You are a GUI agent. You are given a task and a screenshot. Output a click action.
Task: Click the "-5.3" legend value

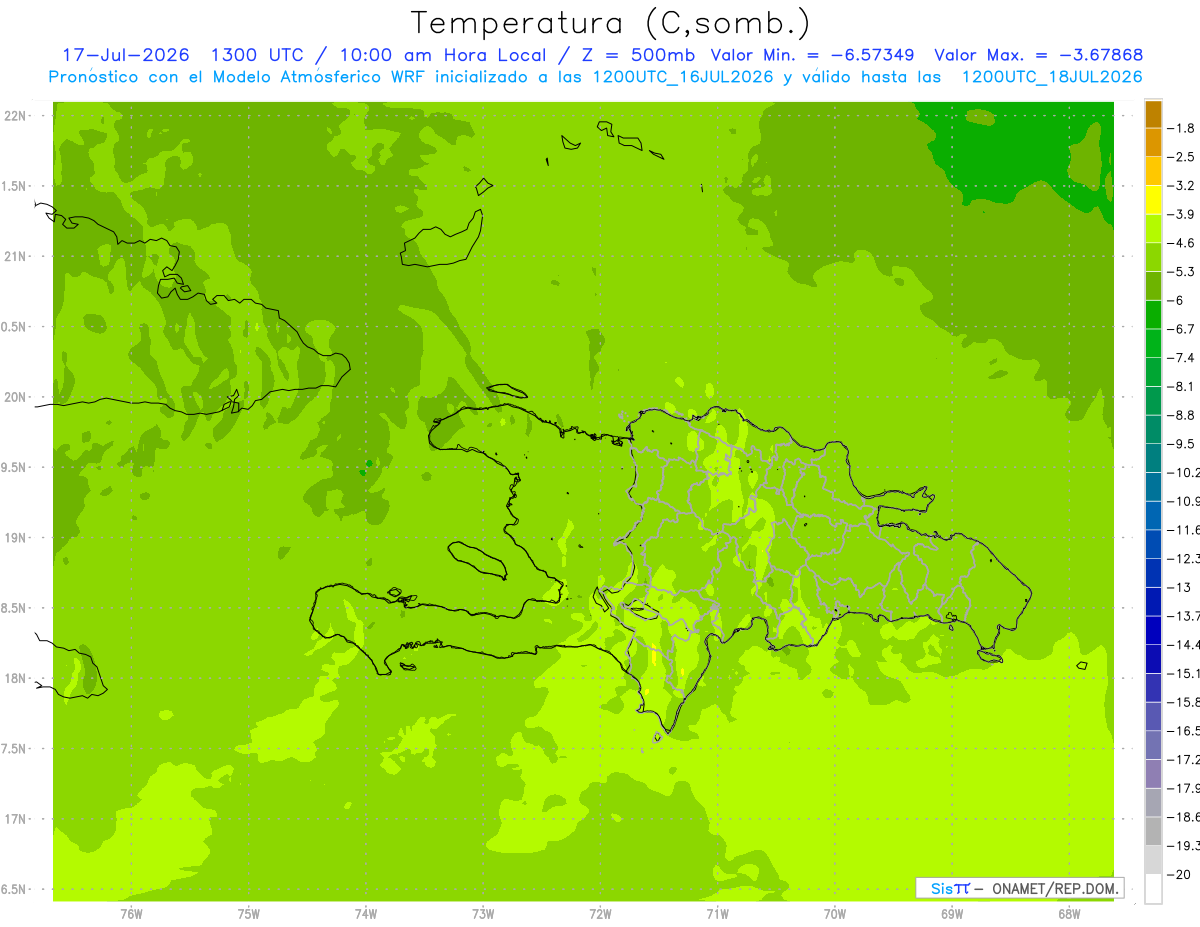click(1183, 272)
